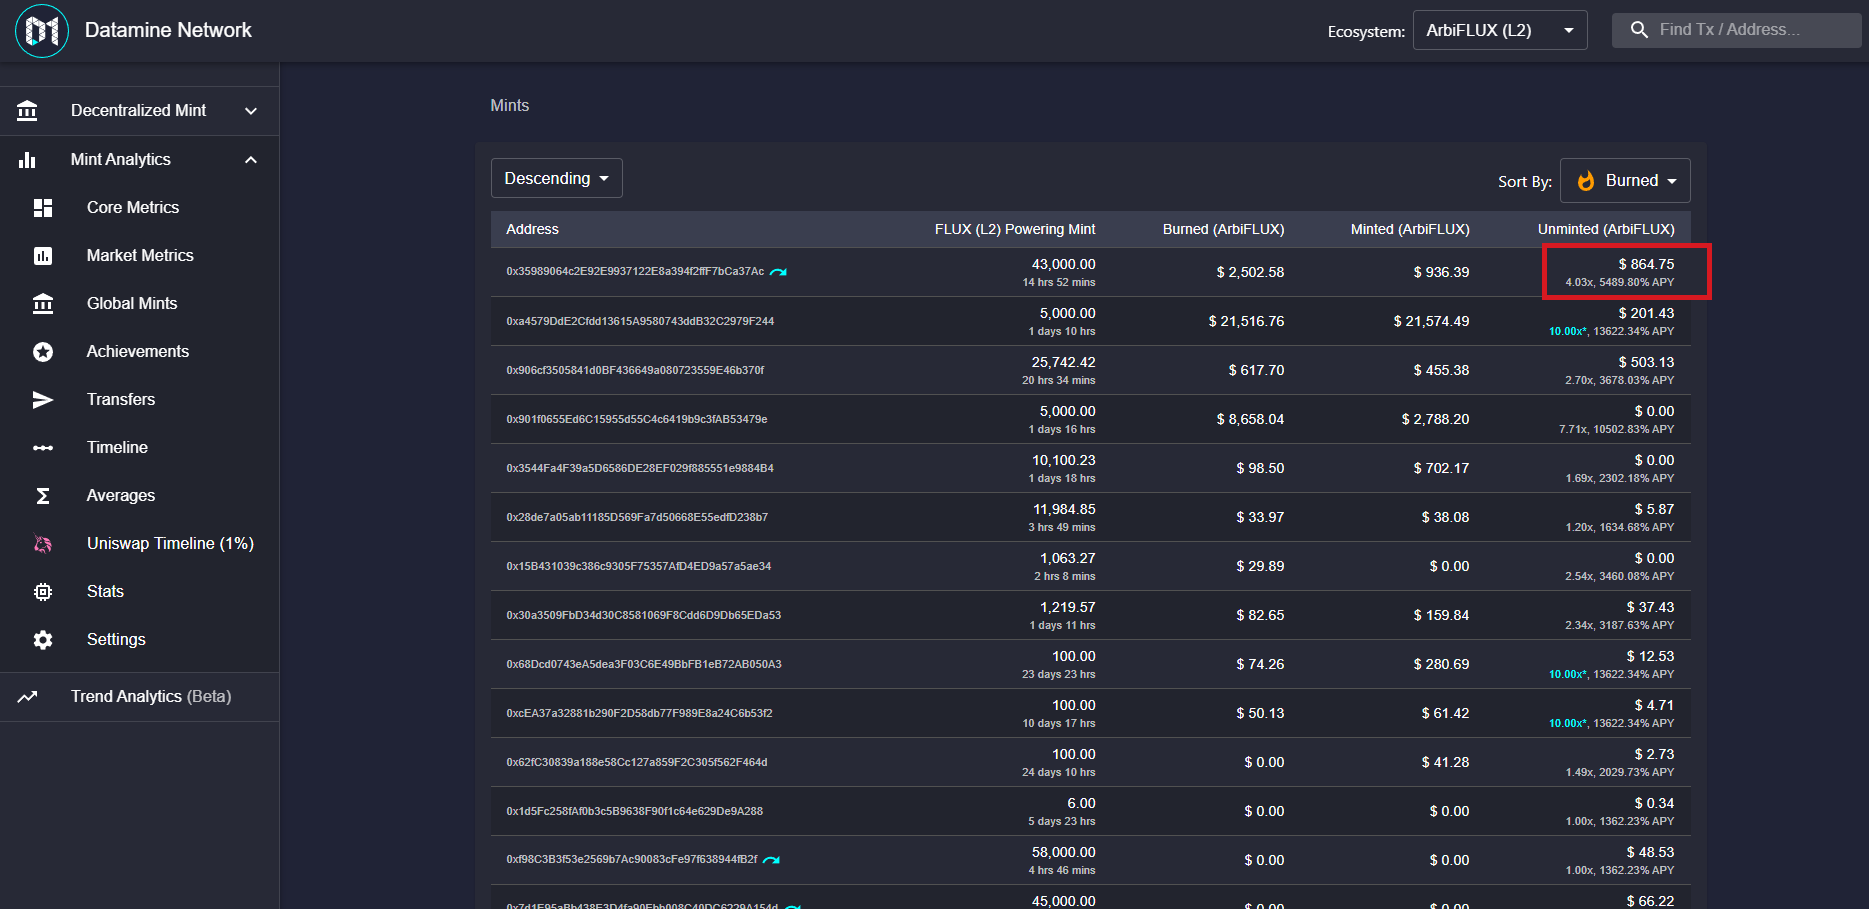Click the Uniswap unicorn icon
1869x909 pixels.
click(43, 544)
